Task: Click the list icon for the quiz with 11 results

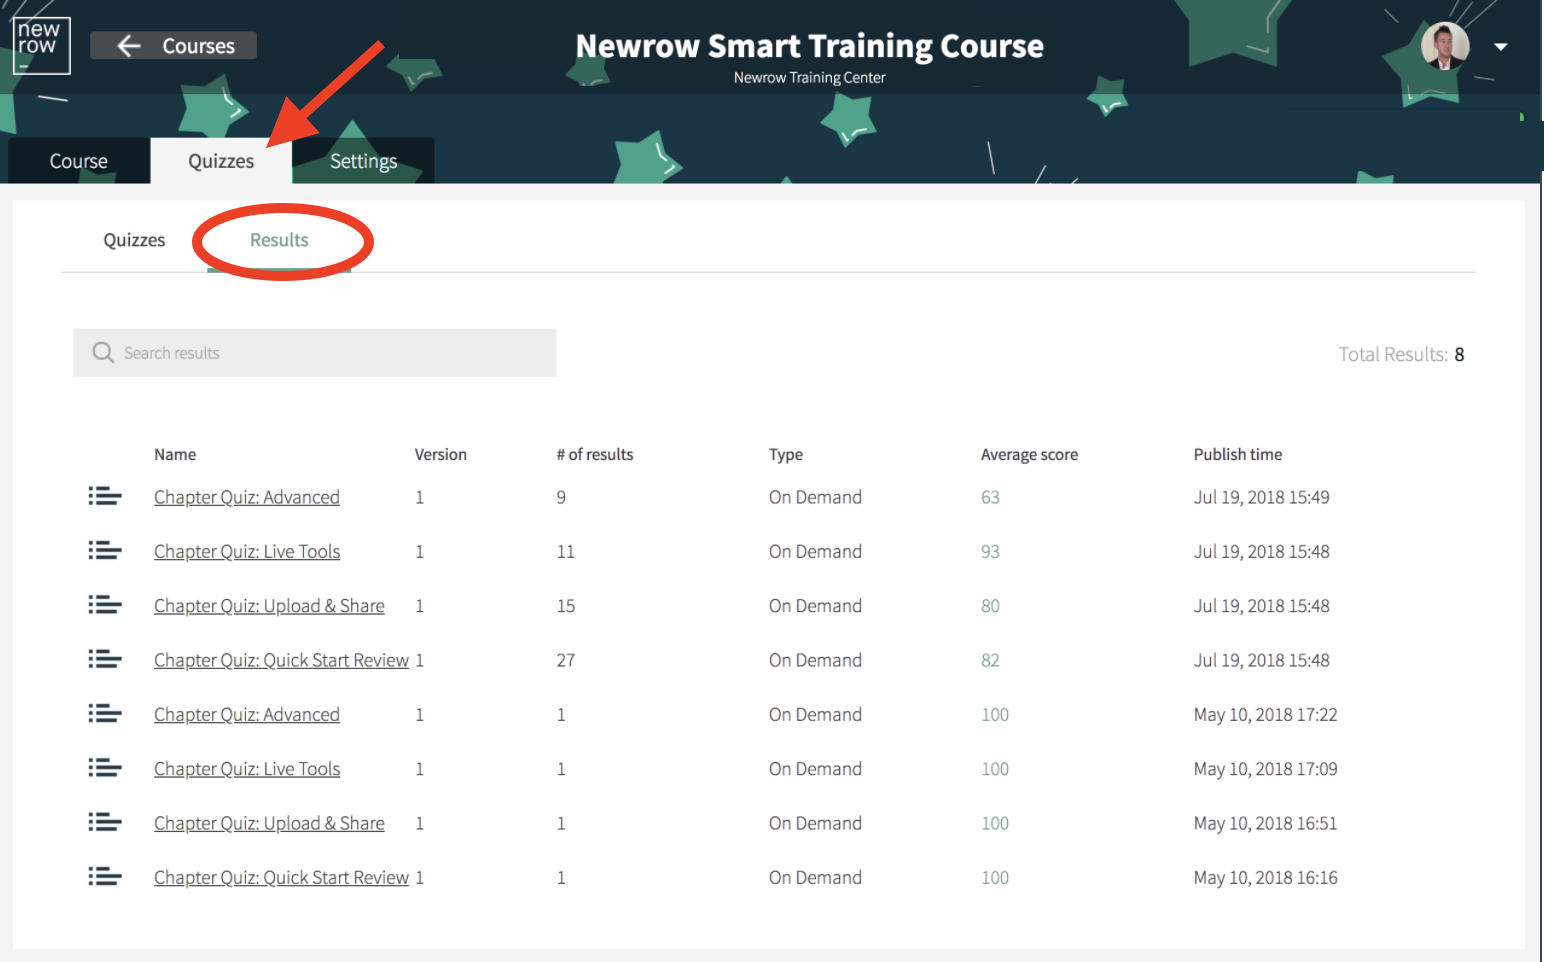Action: (x=105, y=551)
